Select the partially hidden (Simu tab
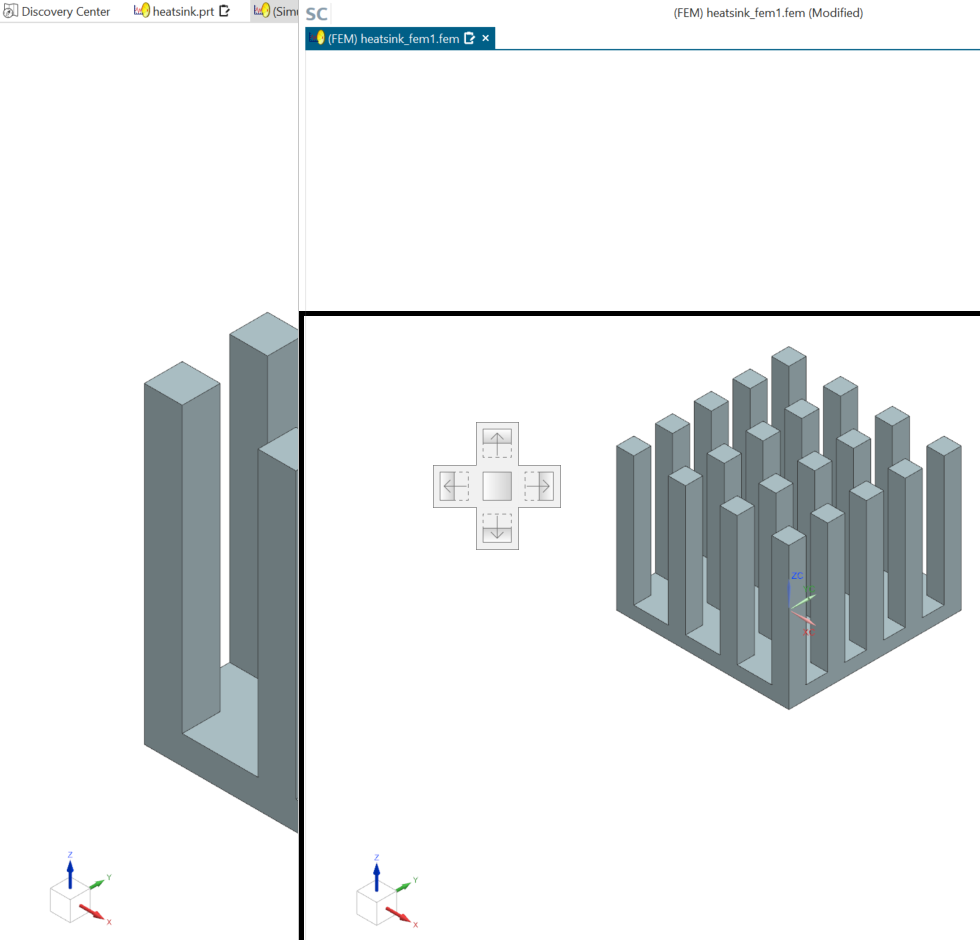Image resolution: width=980 pixels, height=940 pixels. pyautogui.click(x=276, y=11)
